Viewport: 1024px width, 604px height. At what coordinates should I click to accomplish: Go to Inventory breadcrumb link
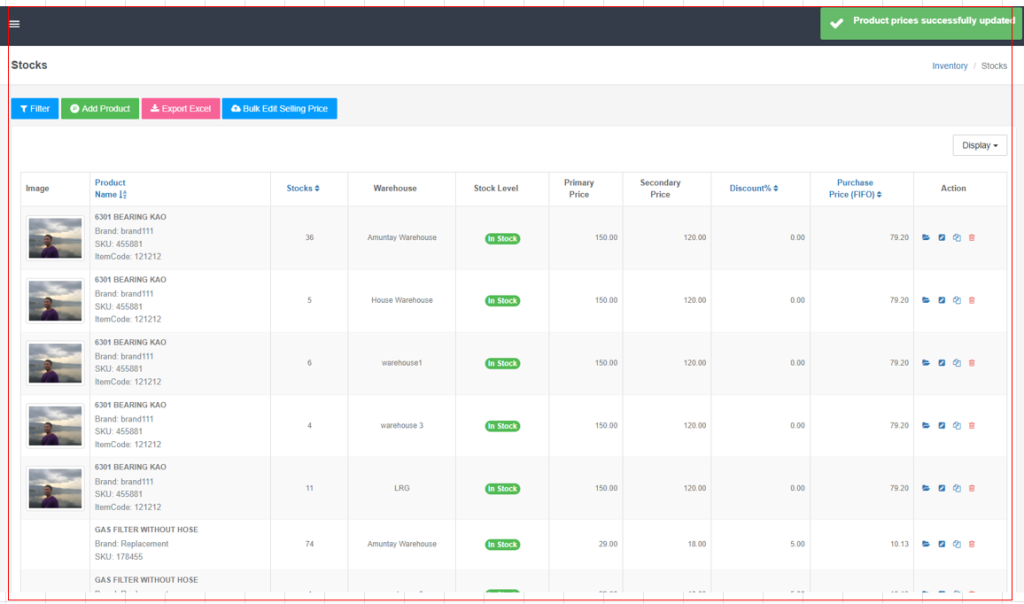click(x=949, y=66)
